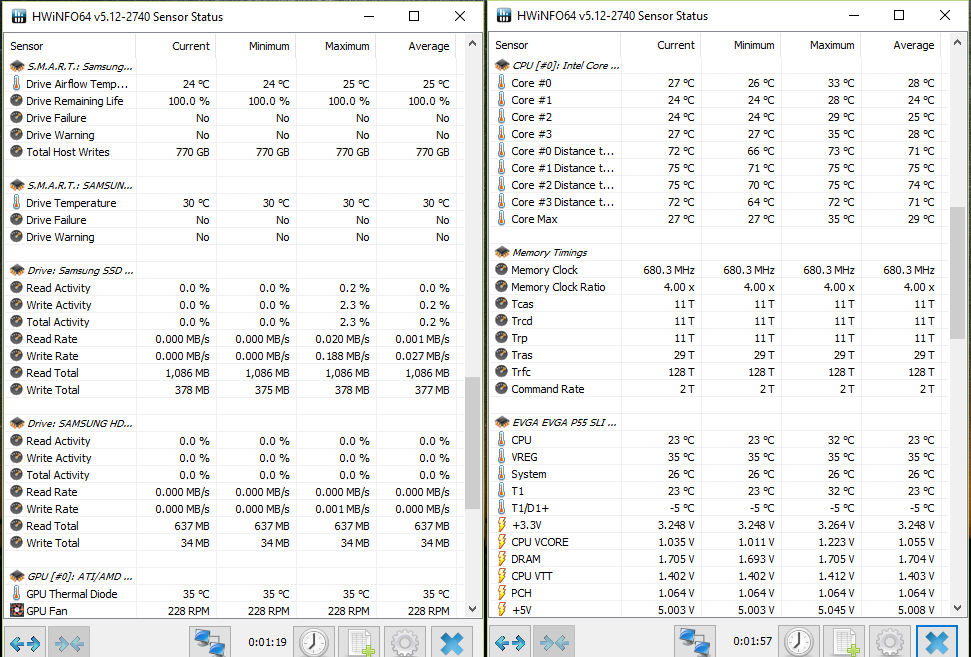Select +5V voltage row

(x=718, y=610)
